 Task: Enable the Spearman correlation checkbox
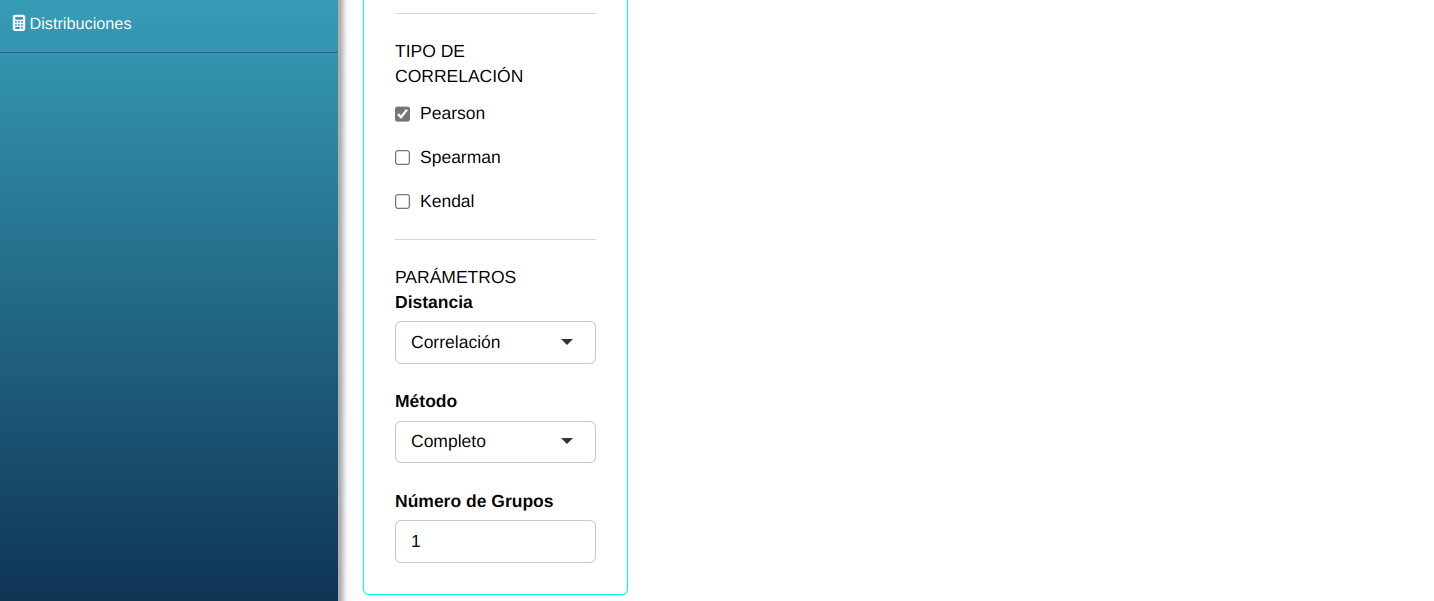click(x=403, y=158)
